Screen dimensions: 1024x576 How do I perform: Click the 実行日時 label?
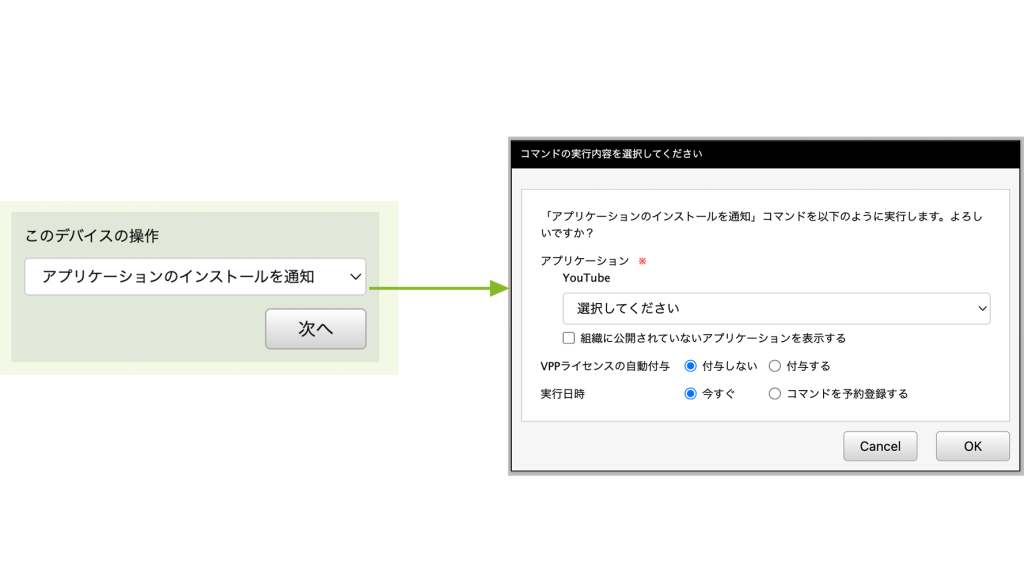pyautogui.click(x=562, y=394)
